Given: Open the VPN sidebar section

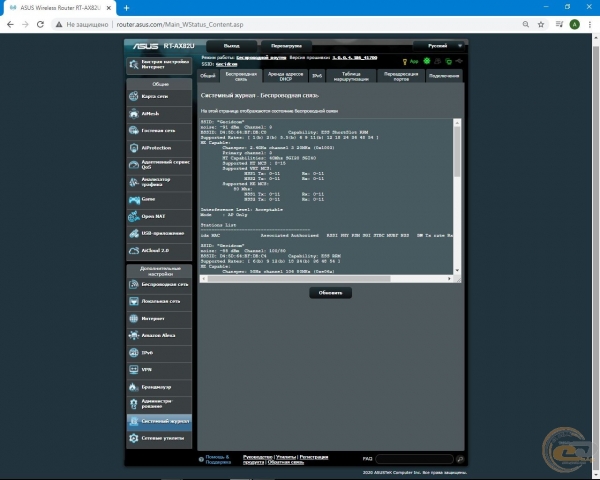Looking at the screenshot, I should point(159,370).
